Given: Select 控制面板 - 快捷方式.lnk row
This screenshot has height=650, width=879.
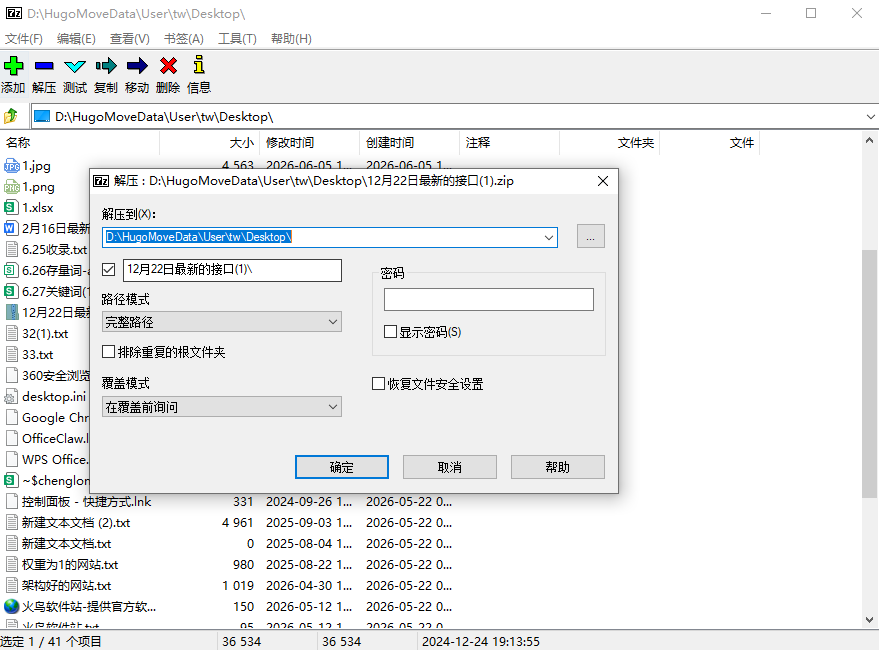Looking at the screenshot, I should click(x=229, y=501).
